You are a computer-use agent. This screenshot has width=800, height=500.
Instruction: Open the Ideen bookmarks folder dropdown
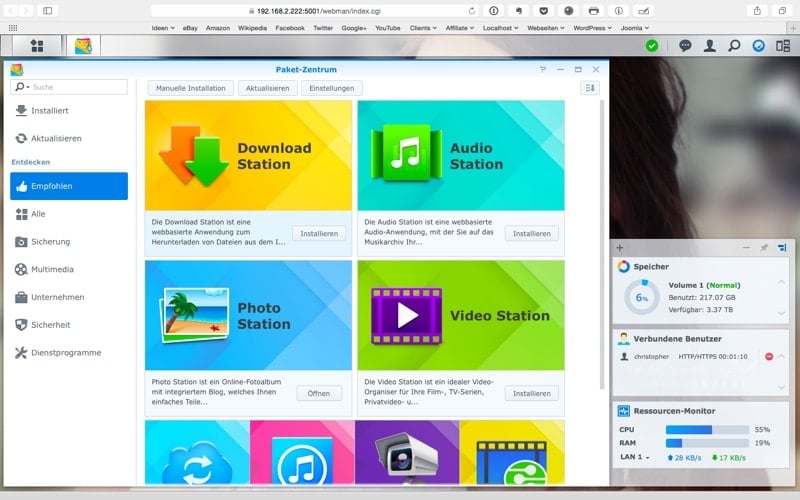click(163, 28)
